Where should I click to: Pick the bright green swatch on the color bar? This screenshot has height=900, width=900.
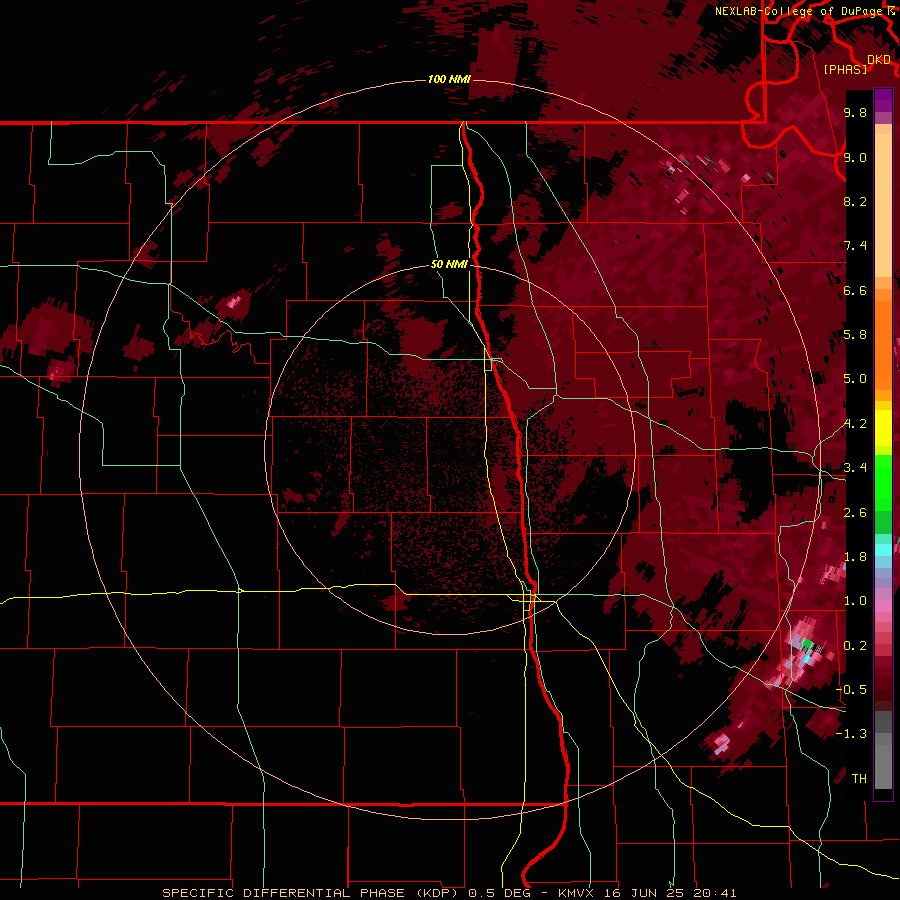click(x=883, y=483)
